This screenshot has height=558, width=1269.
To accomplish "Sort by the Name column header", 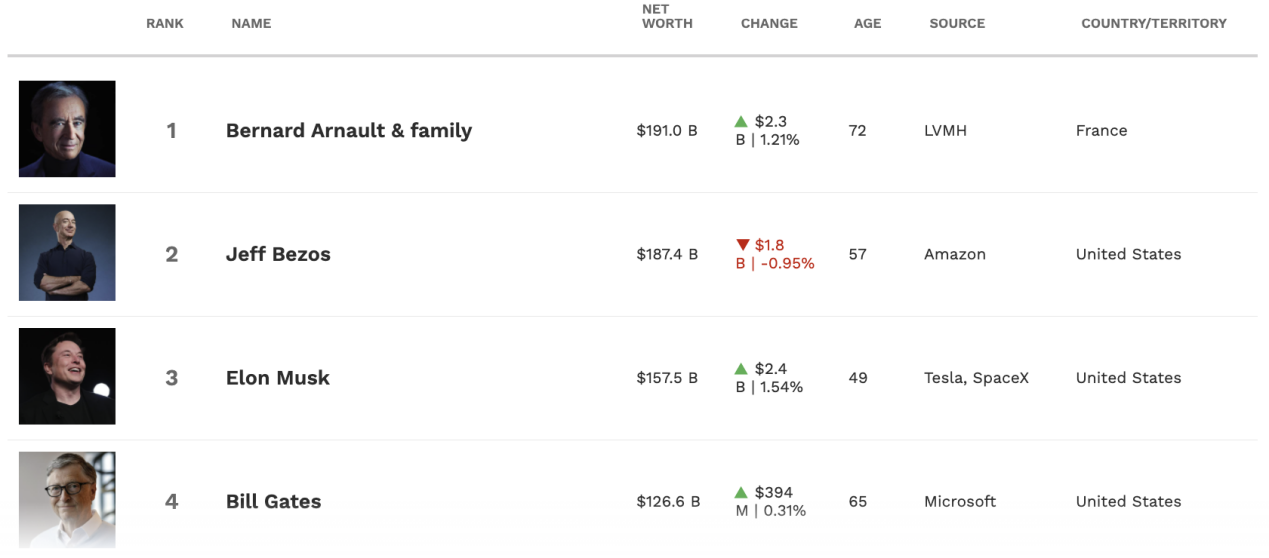I will point(251,23).
